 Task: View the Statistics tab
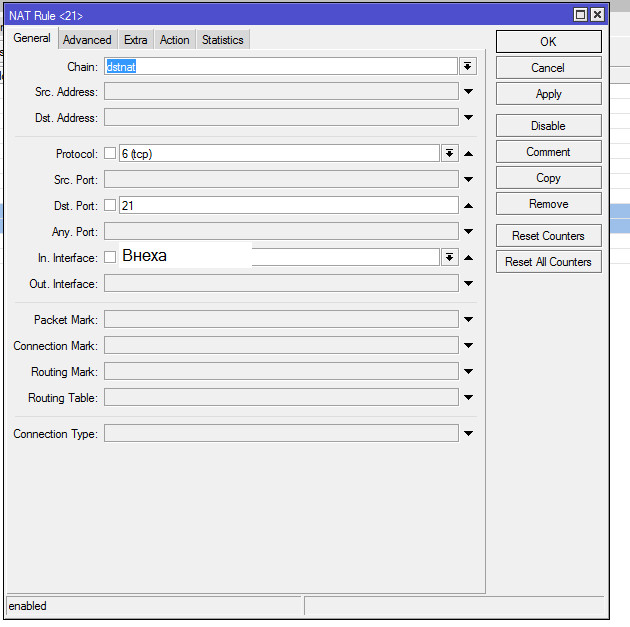[x=223, y=40]
